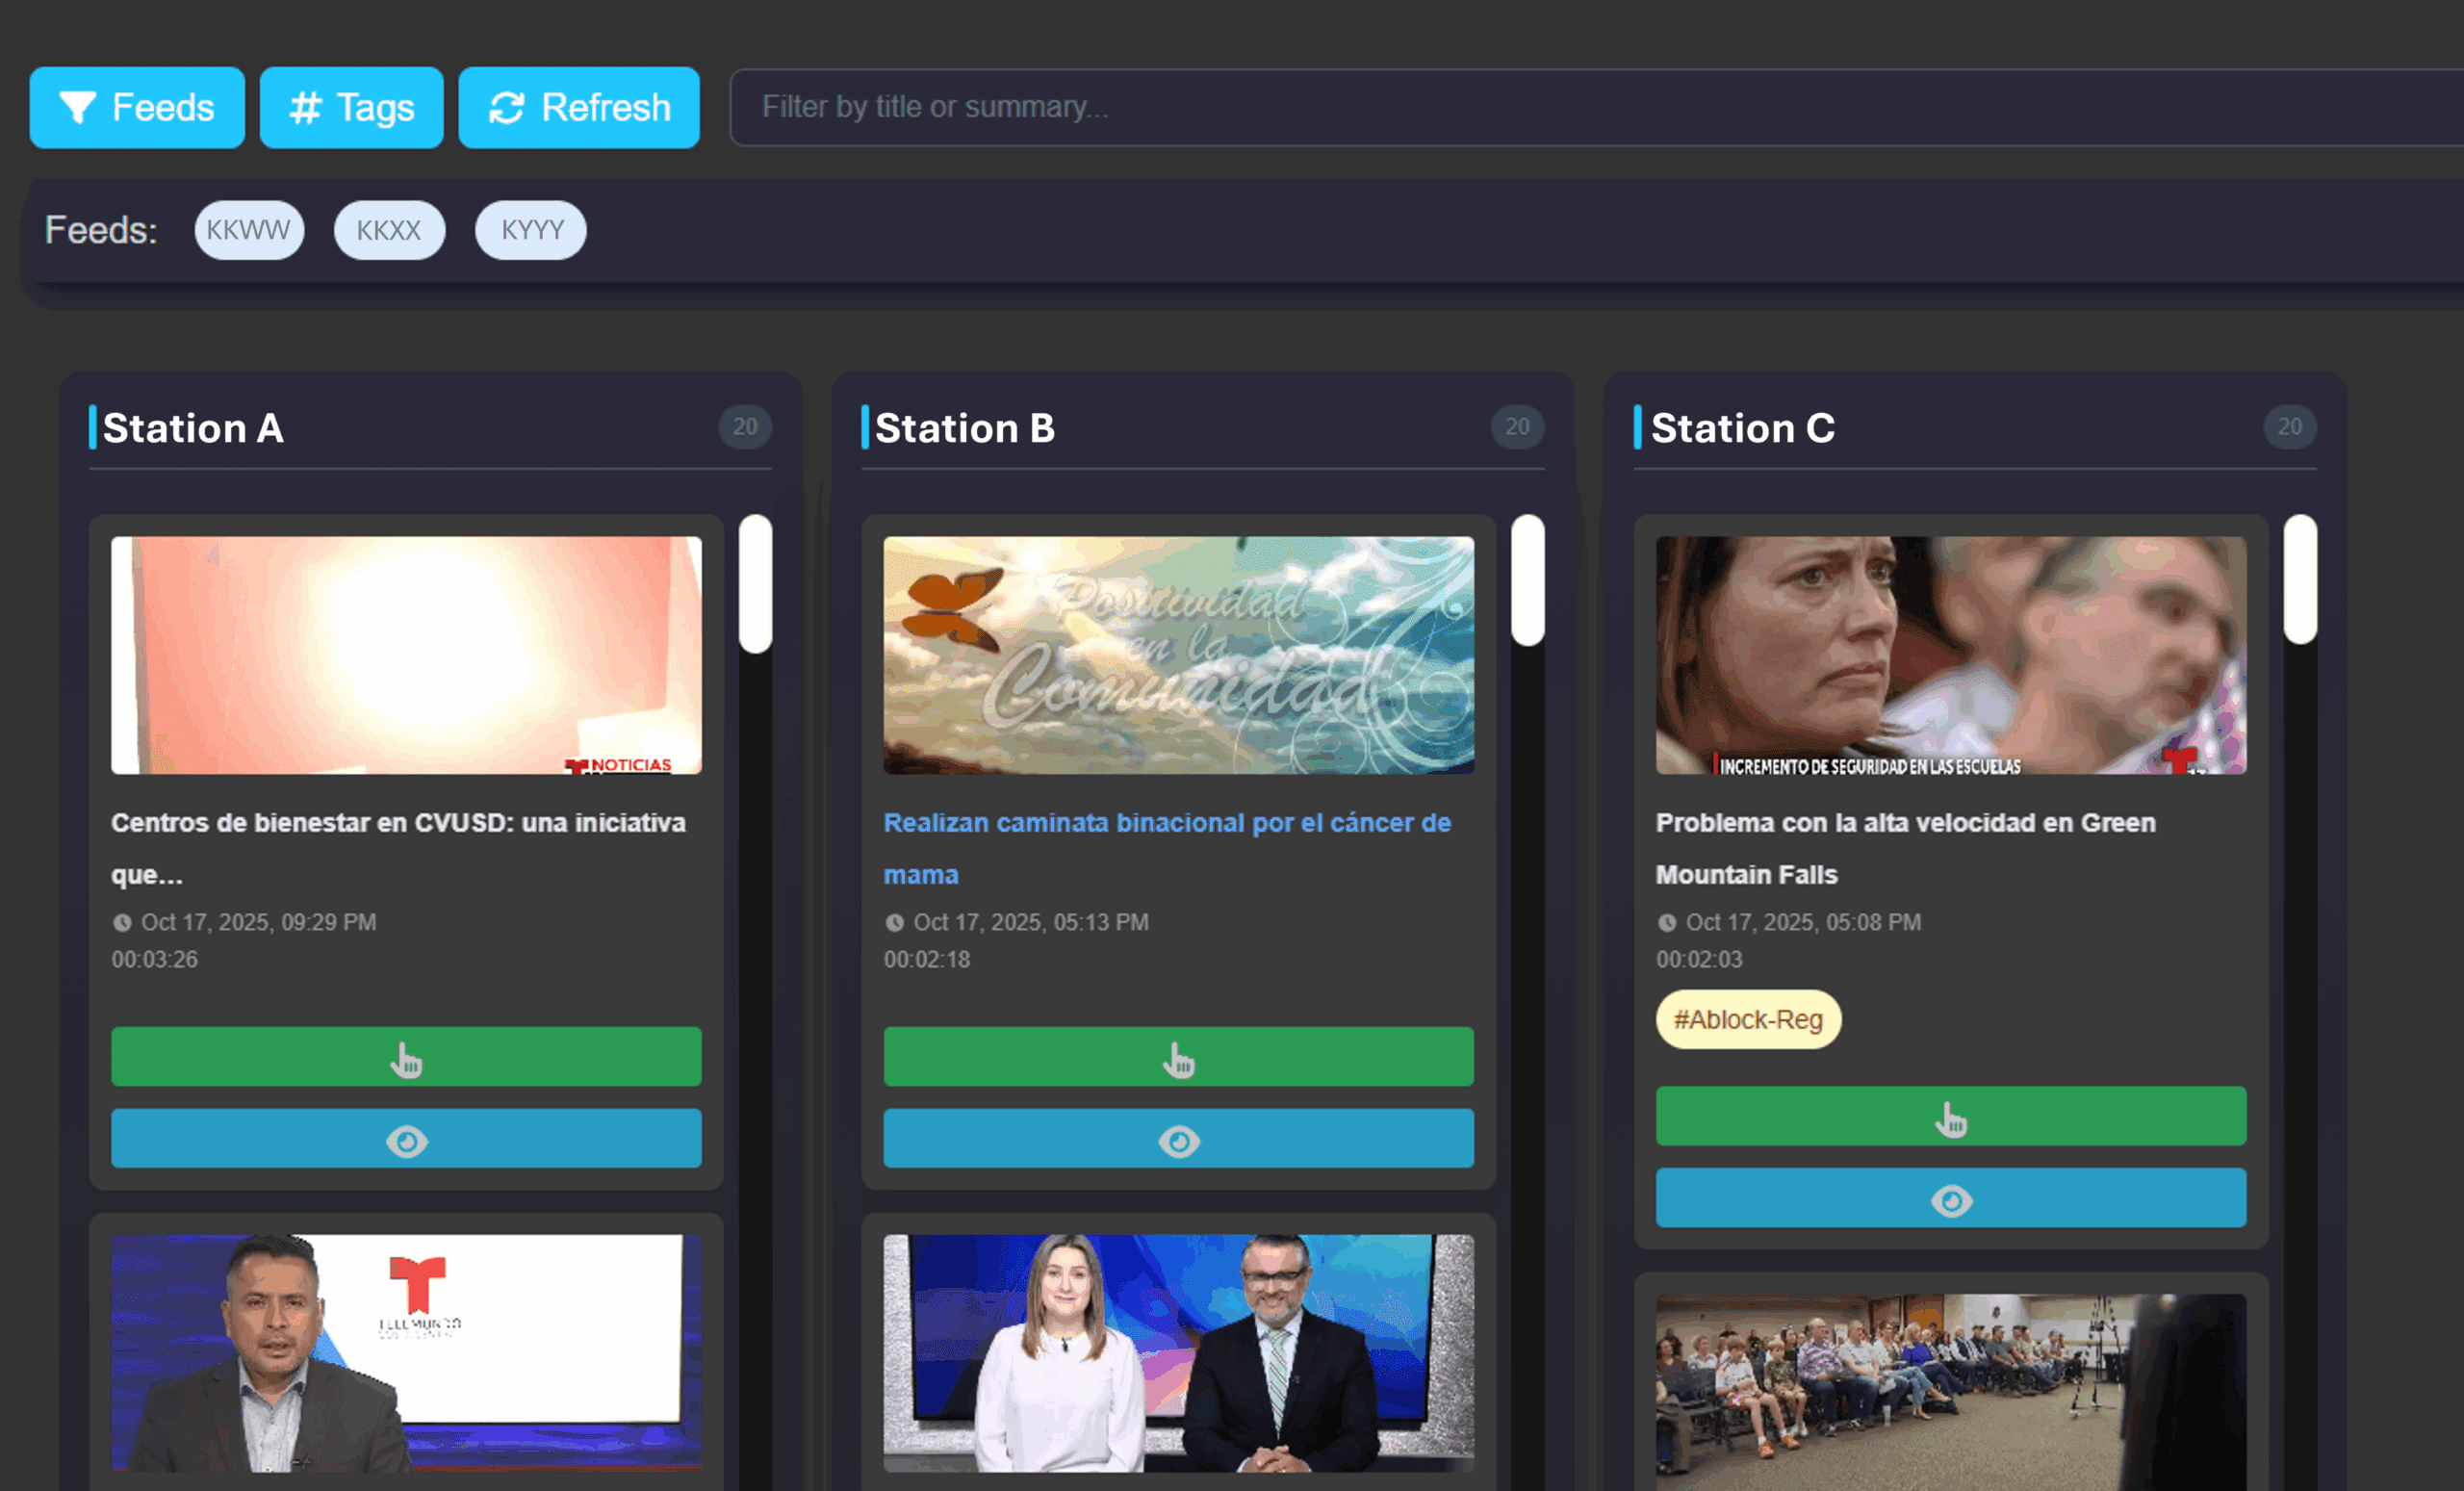This screenshot has height=1491, width=2464.
Task: Open the Tags hashtag button
Action: 351,108
